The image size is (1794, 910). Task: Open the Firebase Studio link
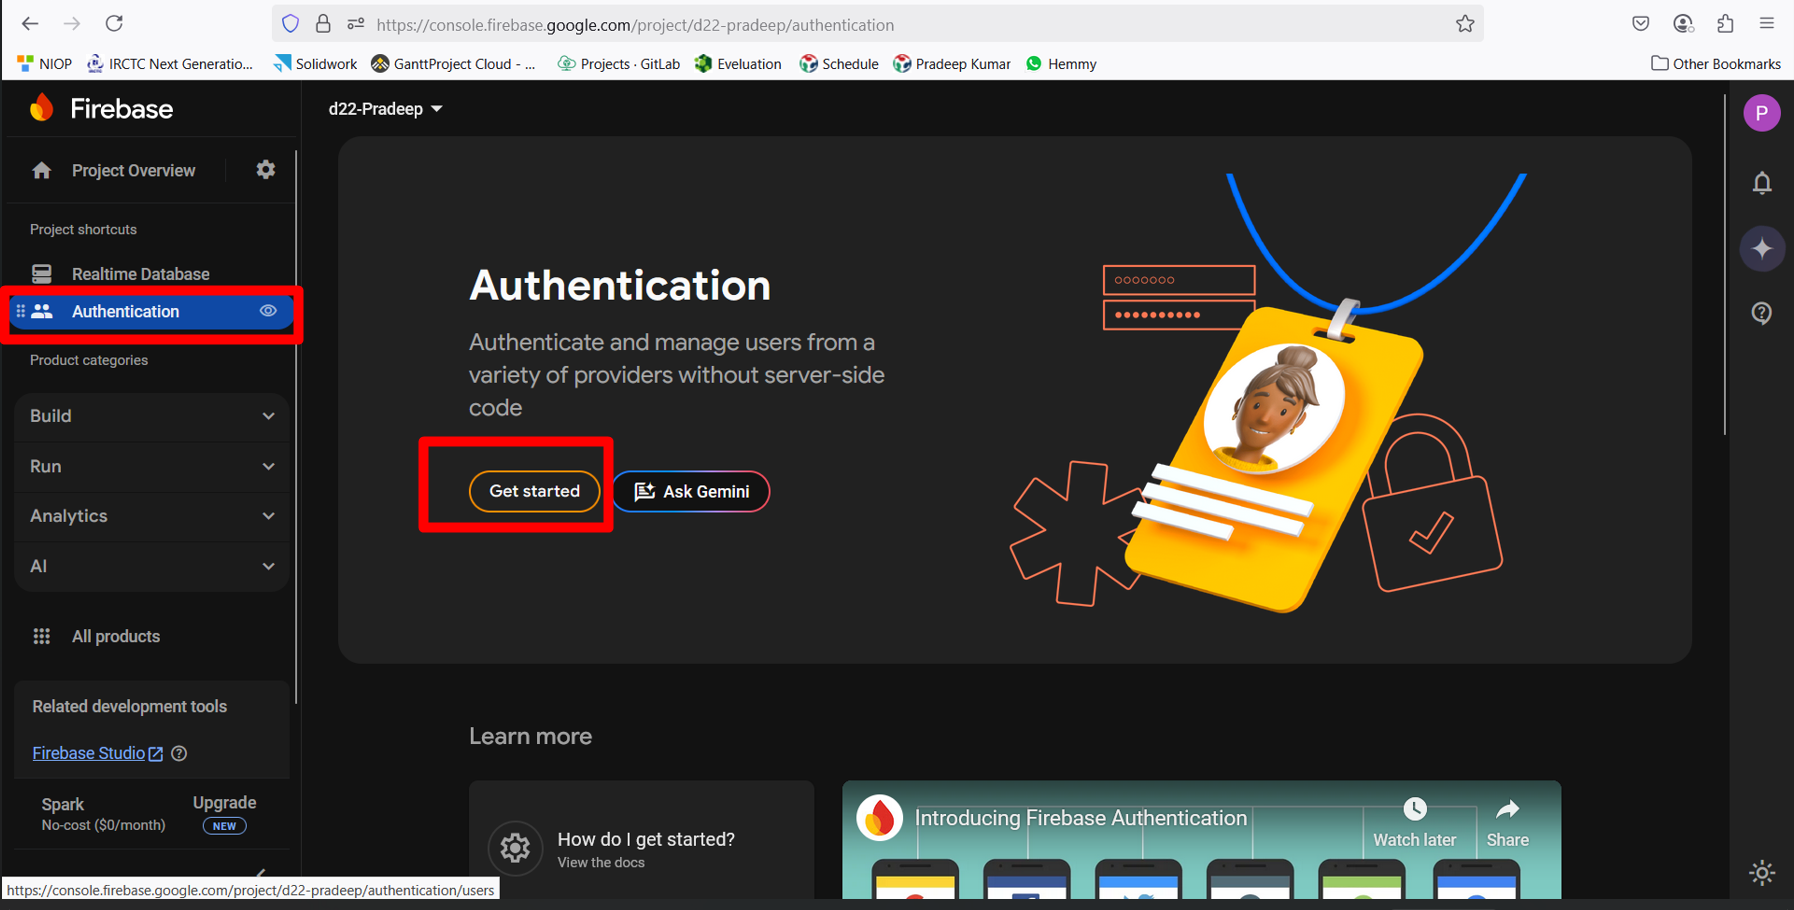(x=97, y=753)
